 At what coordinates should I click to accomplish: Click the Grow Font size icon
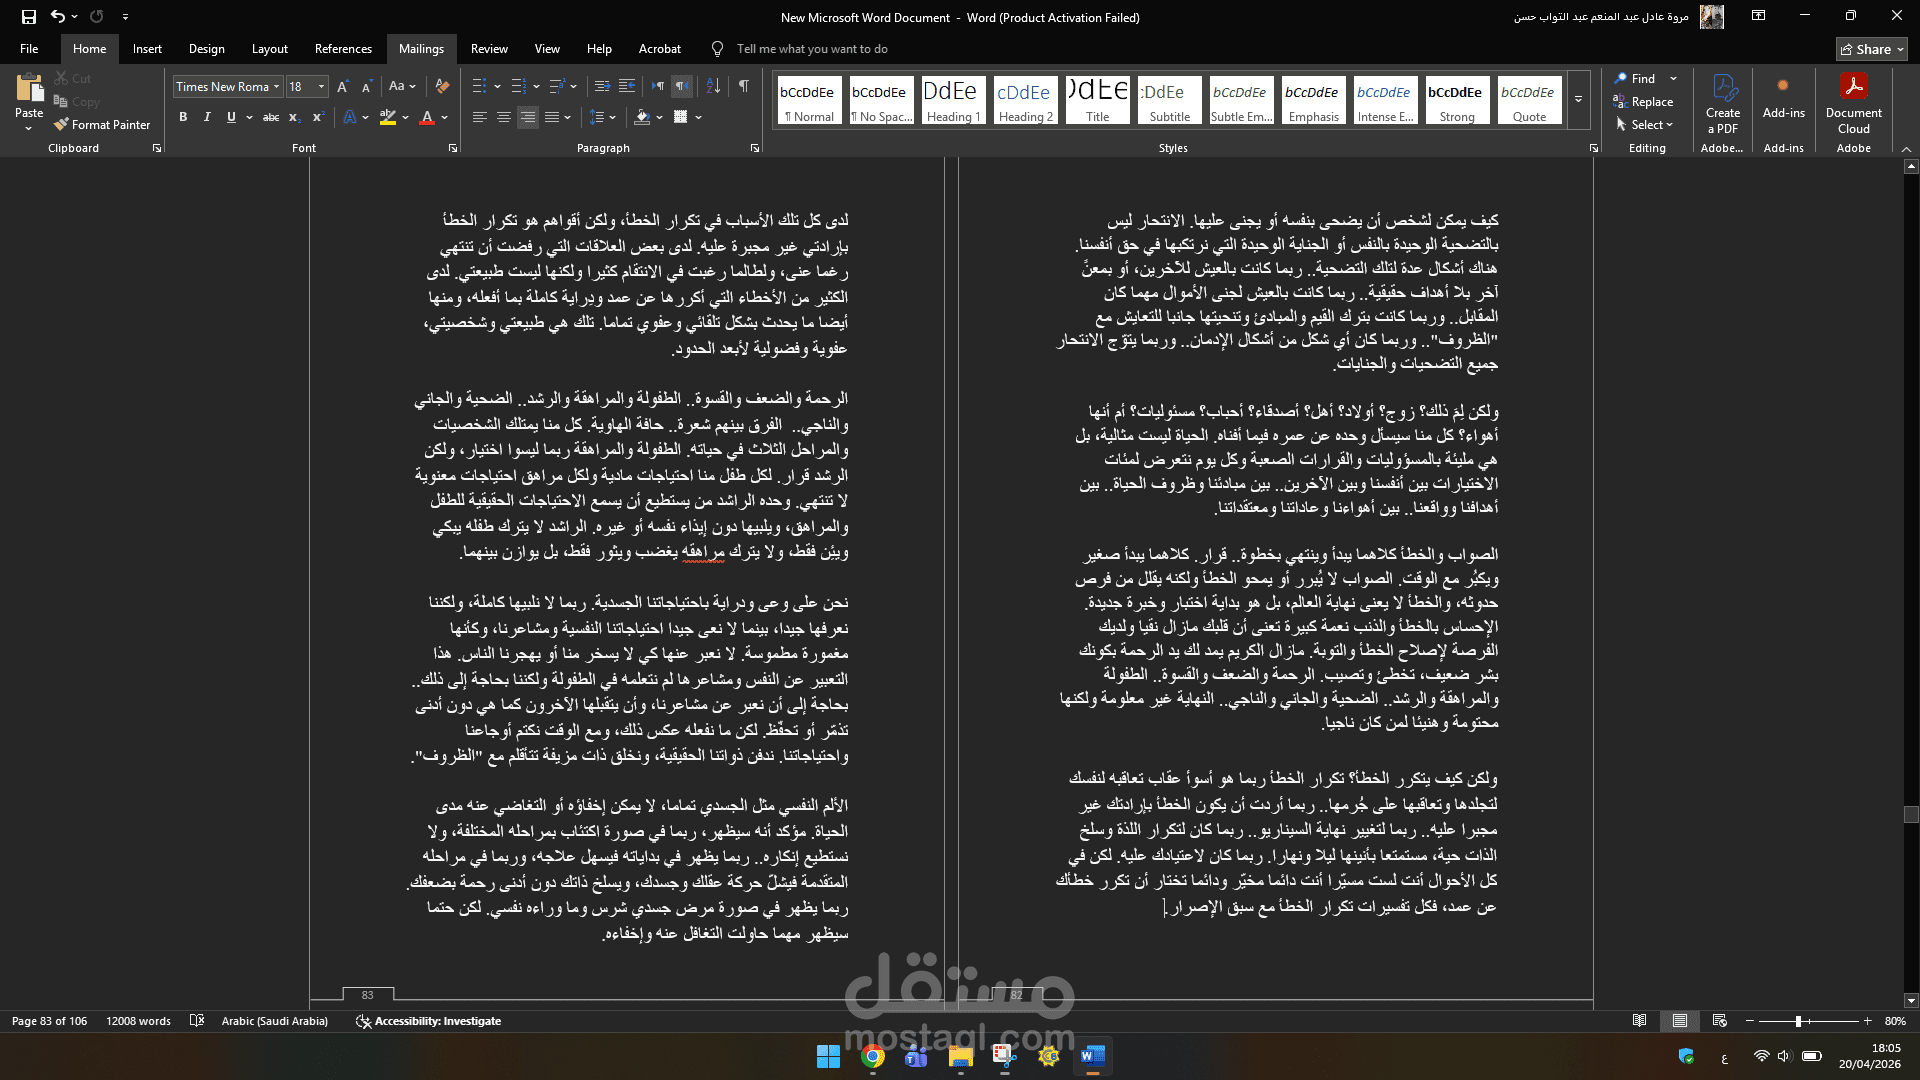coord(343,87)
